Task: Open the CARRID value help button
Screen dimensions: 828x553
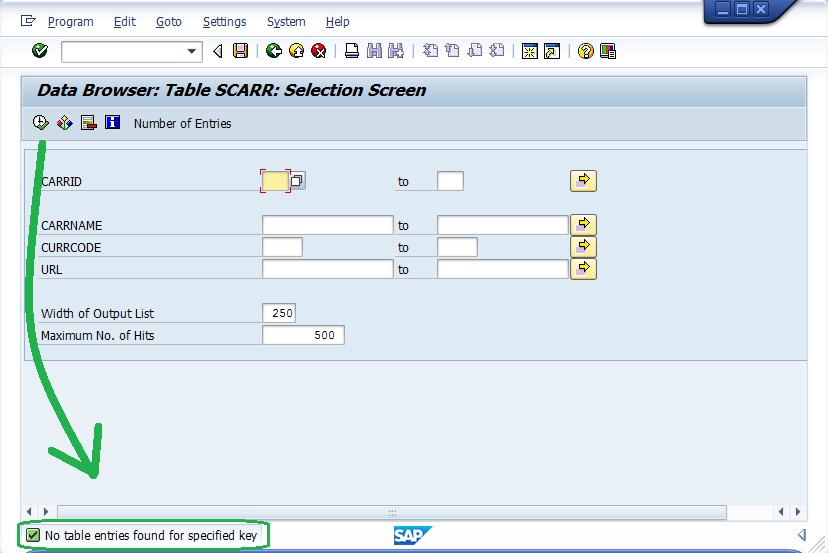Action: pos(298,181)
